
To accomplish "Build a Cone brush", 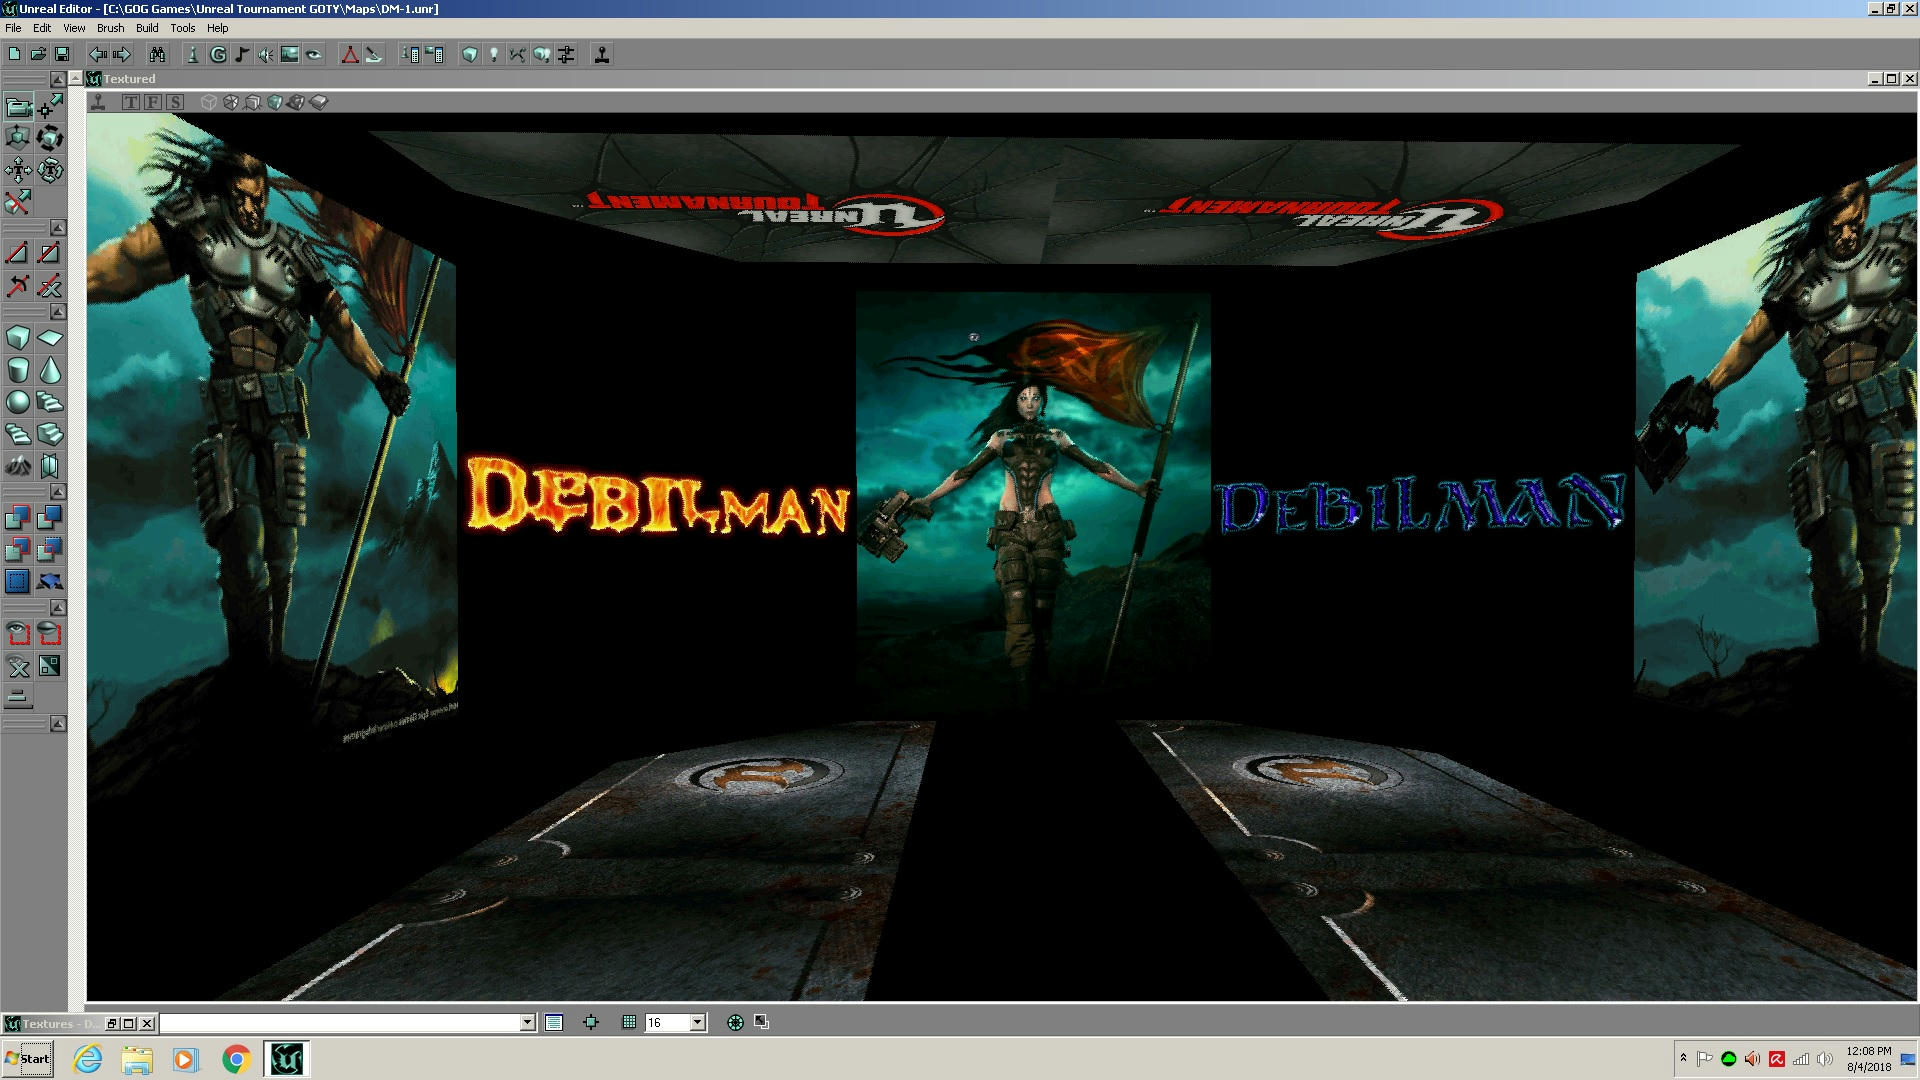I will 50,370.
